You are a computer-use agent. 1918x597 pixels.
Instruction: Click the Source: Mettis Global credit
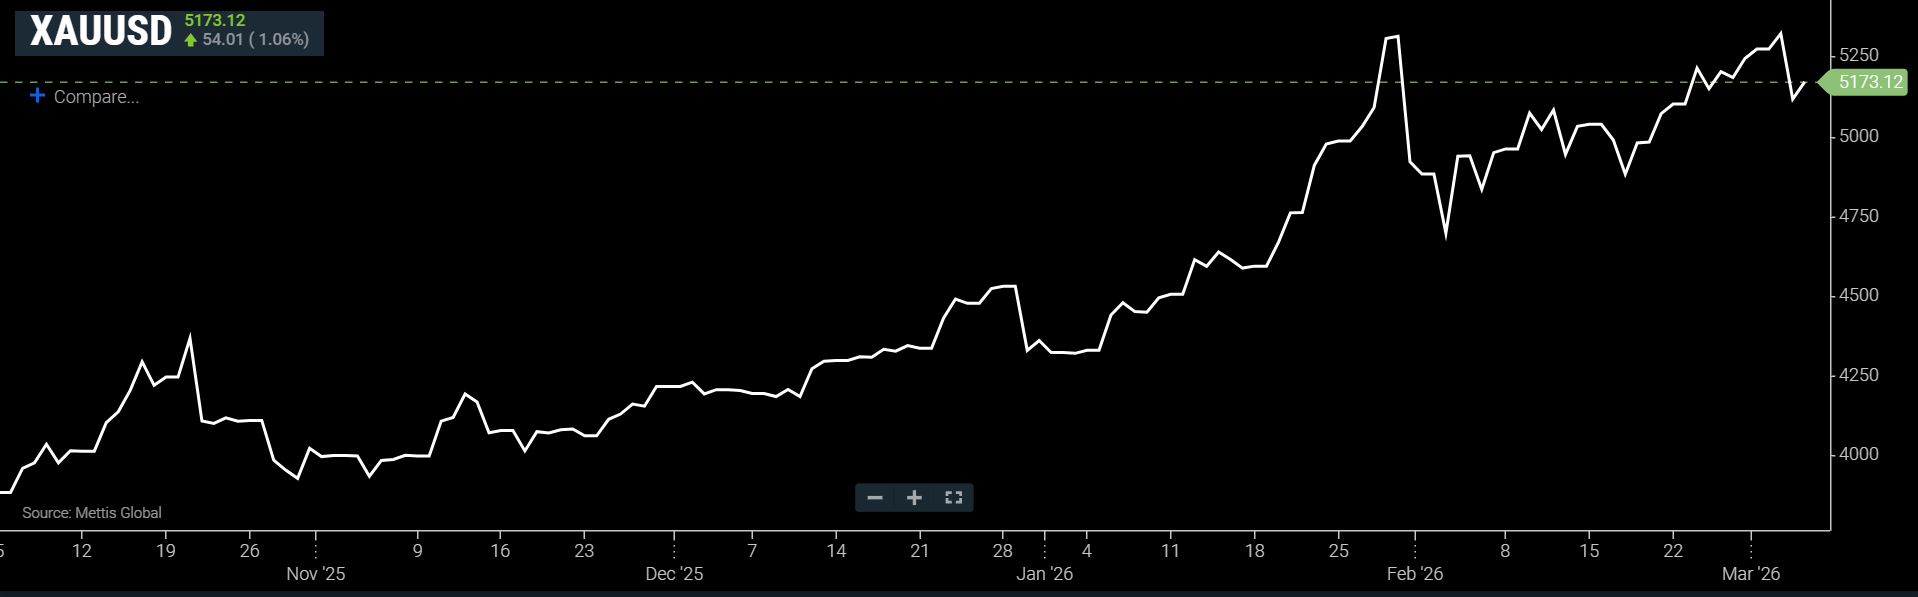92,513
